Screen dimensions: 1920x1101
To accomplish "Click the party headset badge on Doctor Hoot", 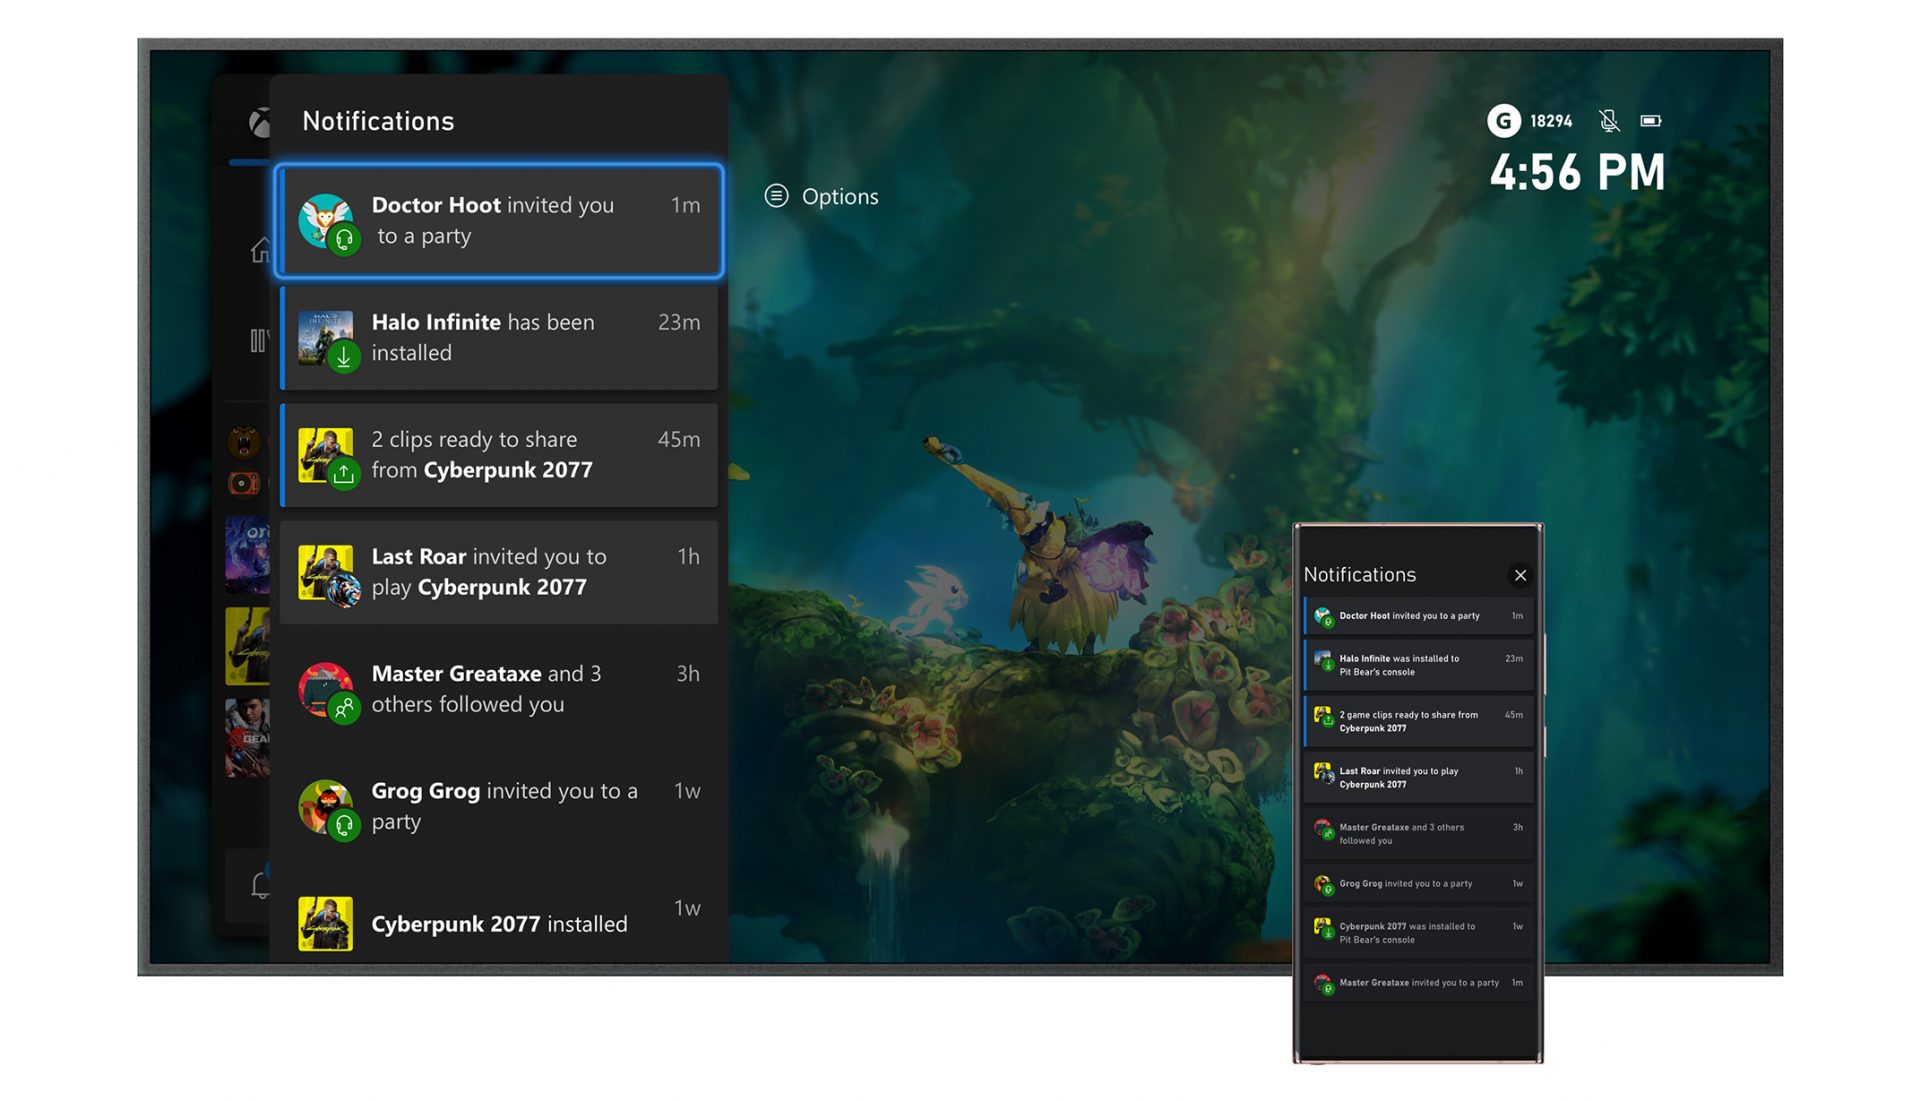I will pos(344,240).
